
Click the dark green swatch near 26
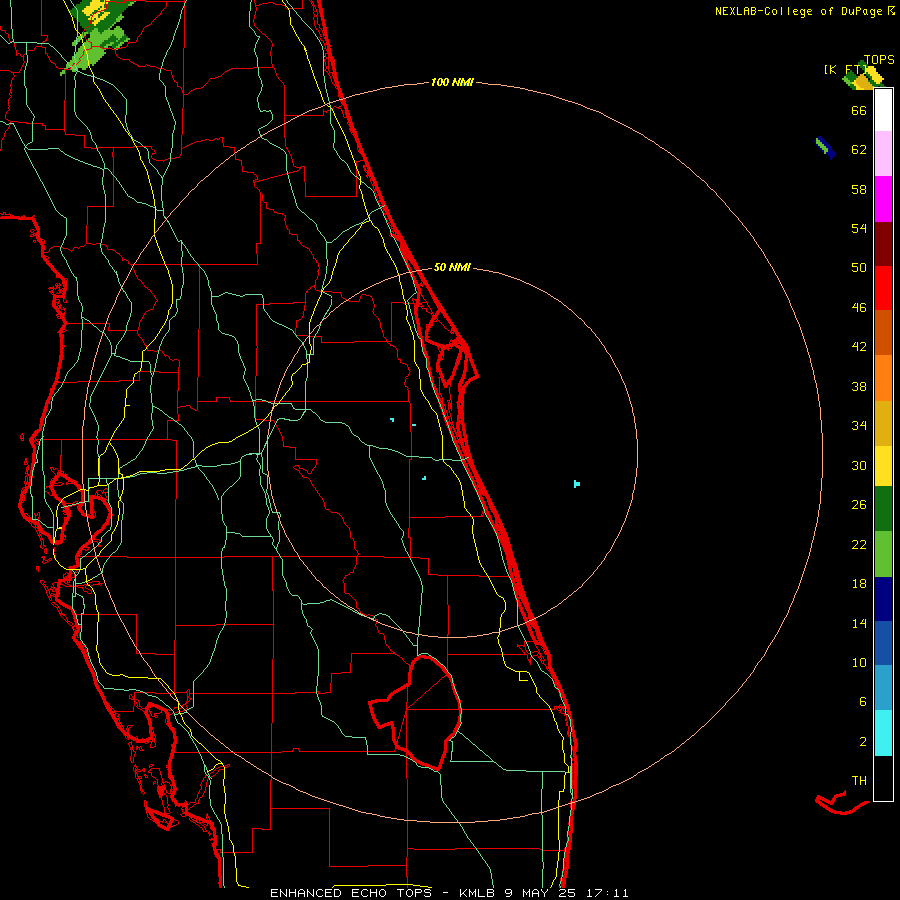coord(883,509)
